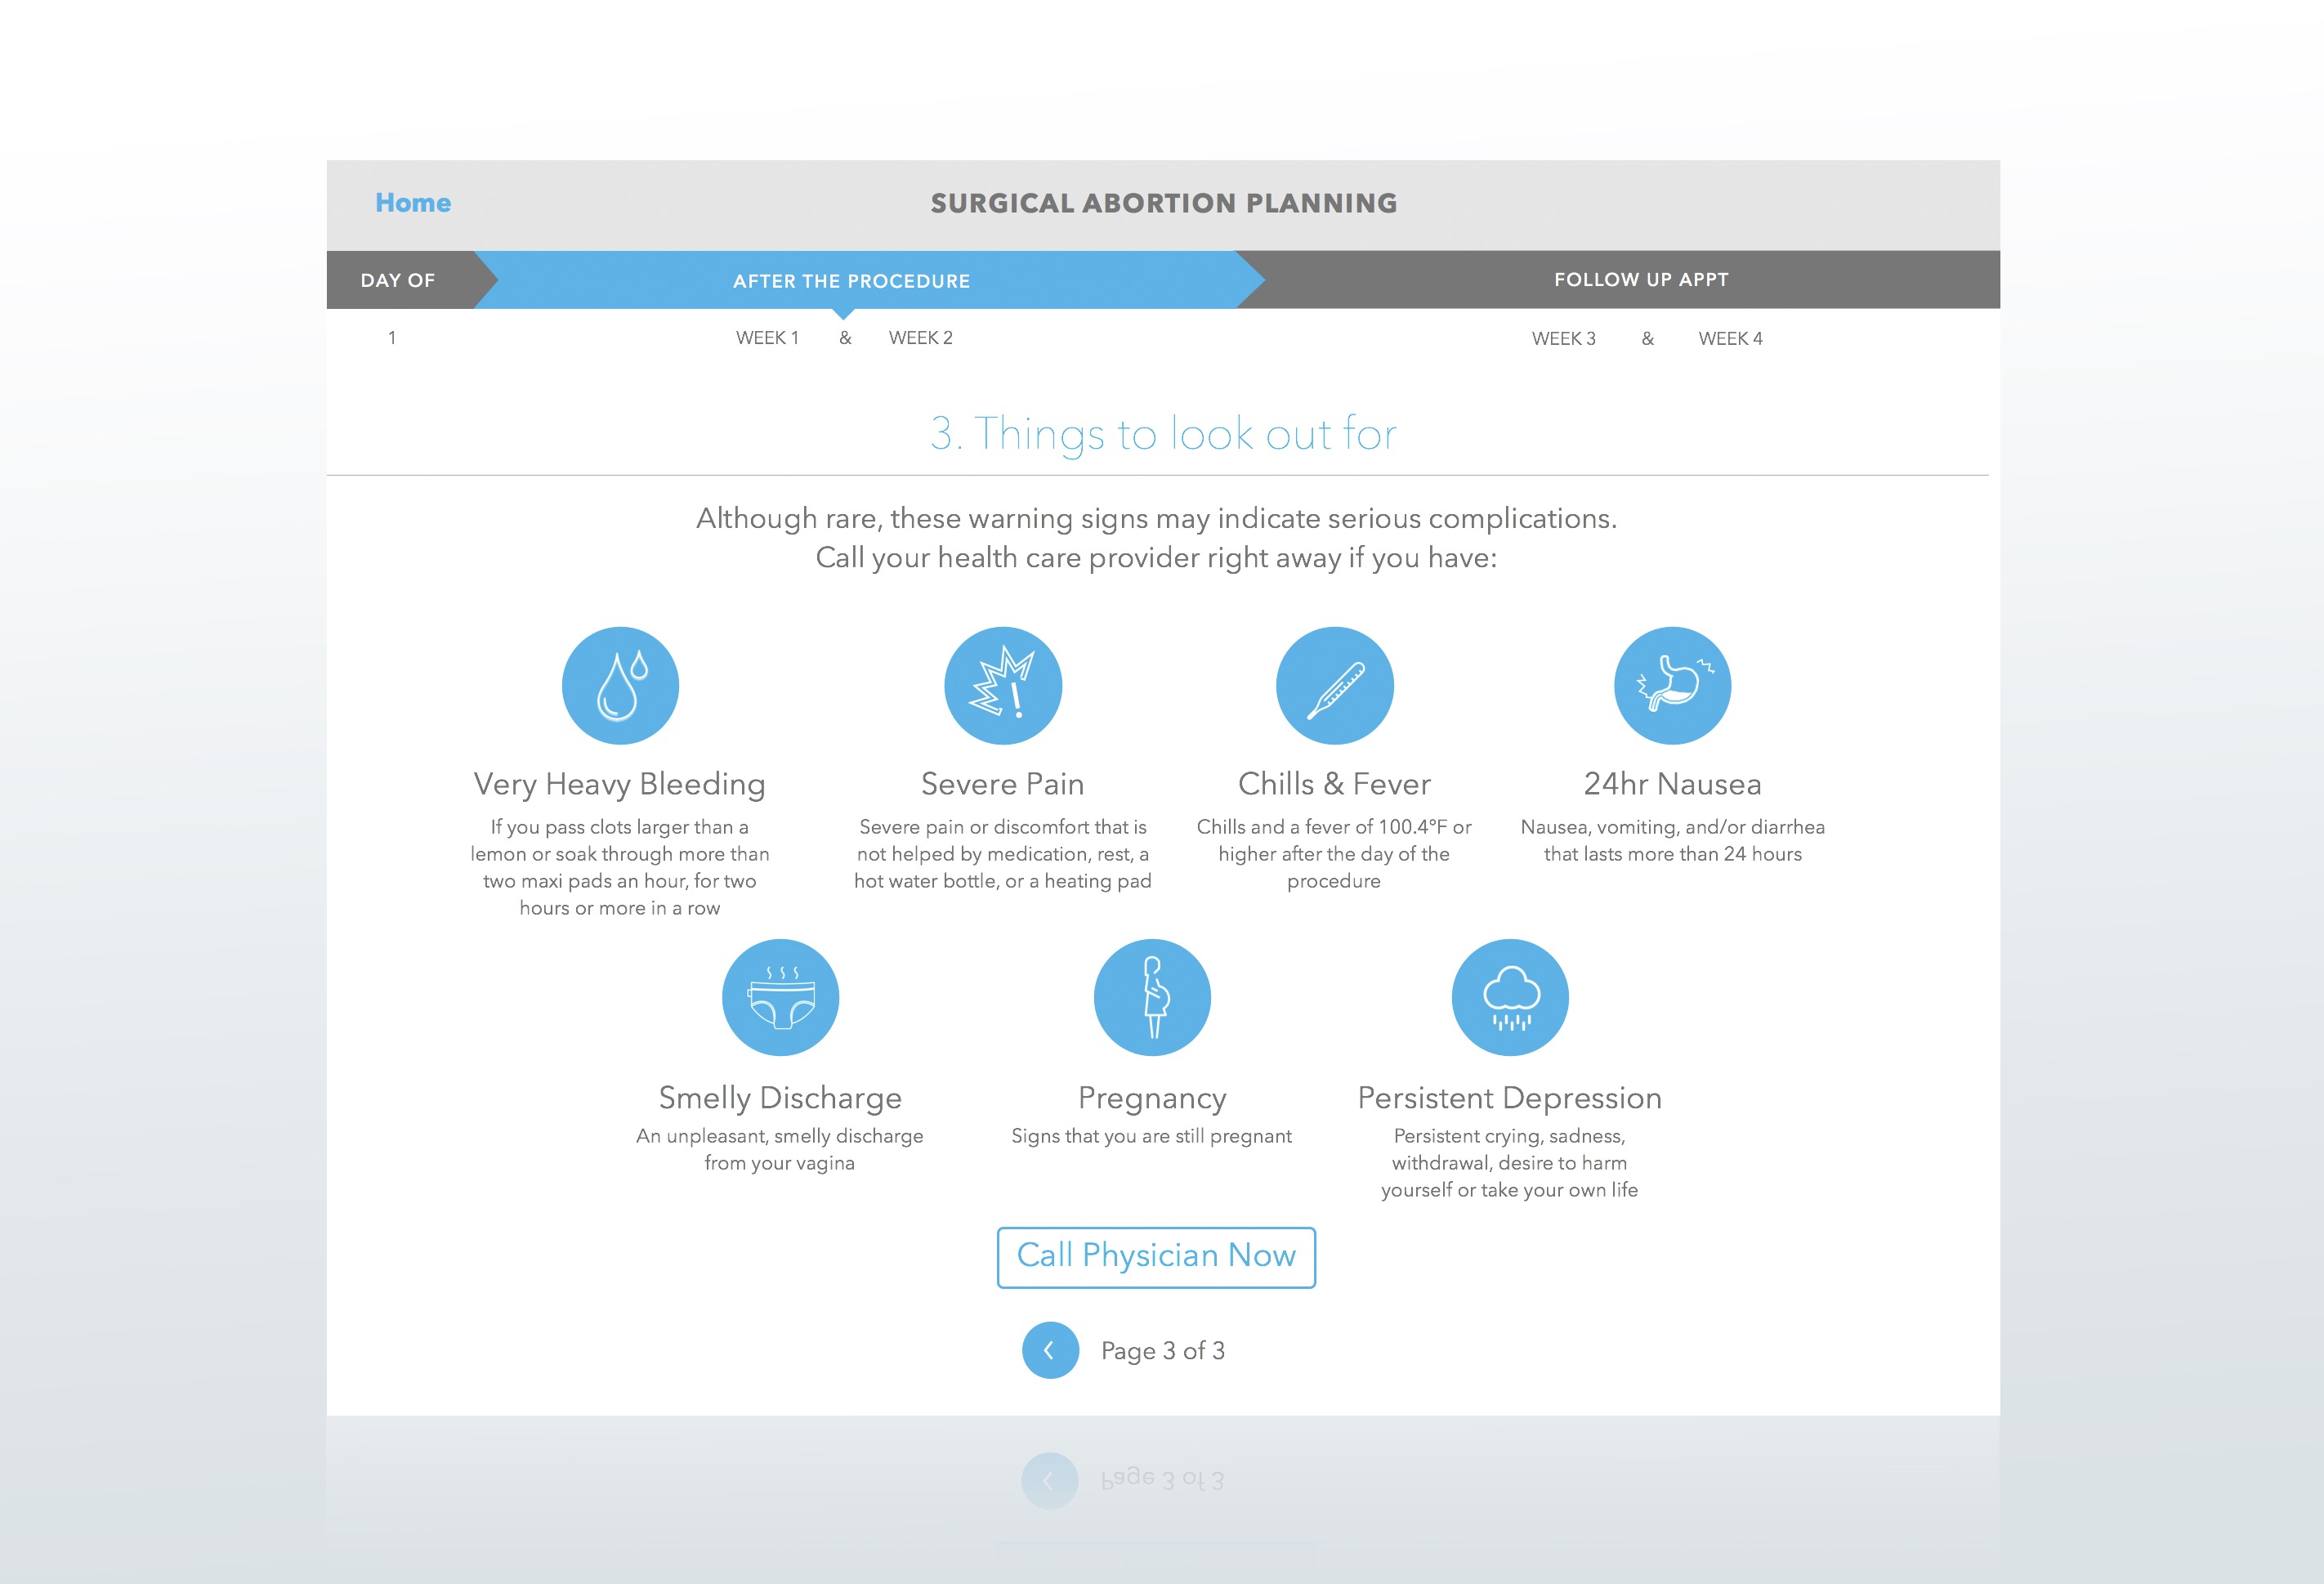Click 'Chills and a fever of 100.4°F' description
This screenshot has height=1584, width=2324.
1334,854
